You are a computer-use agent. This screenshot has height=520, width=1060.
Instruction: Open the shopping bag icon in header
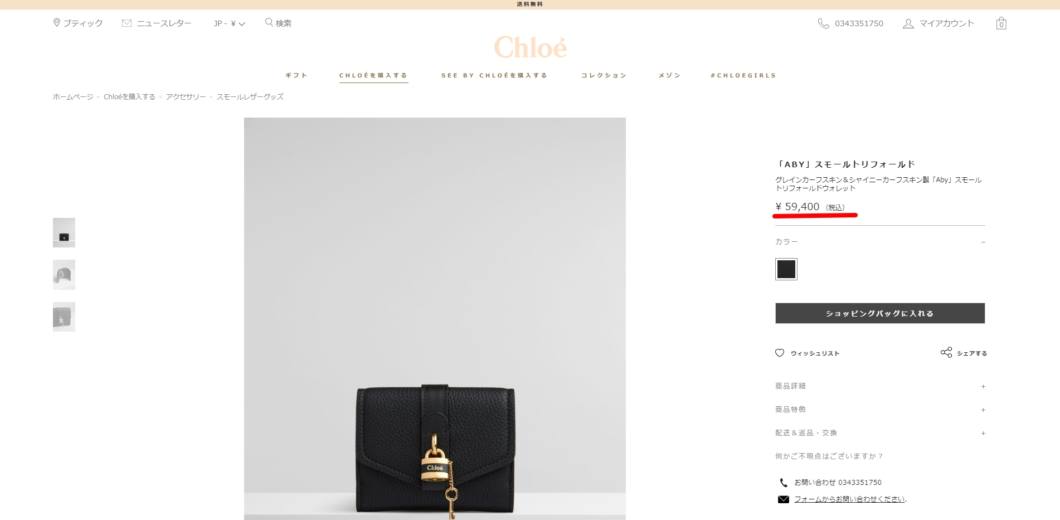[1001, 24]
